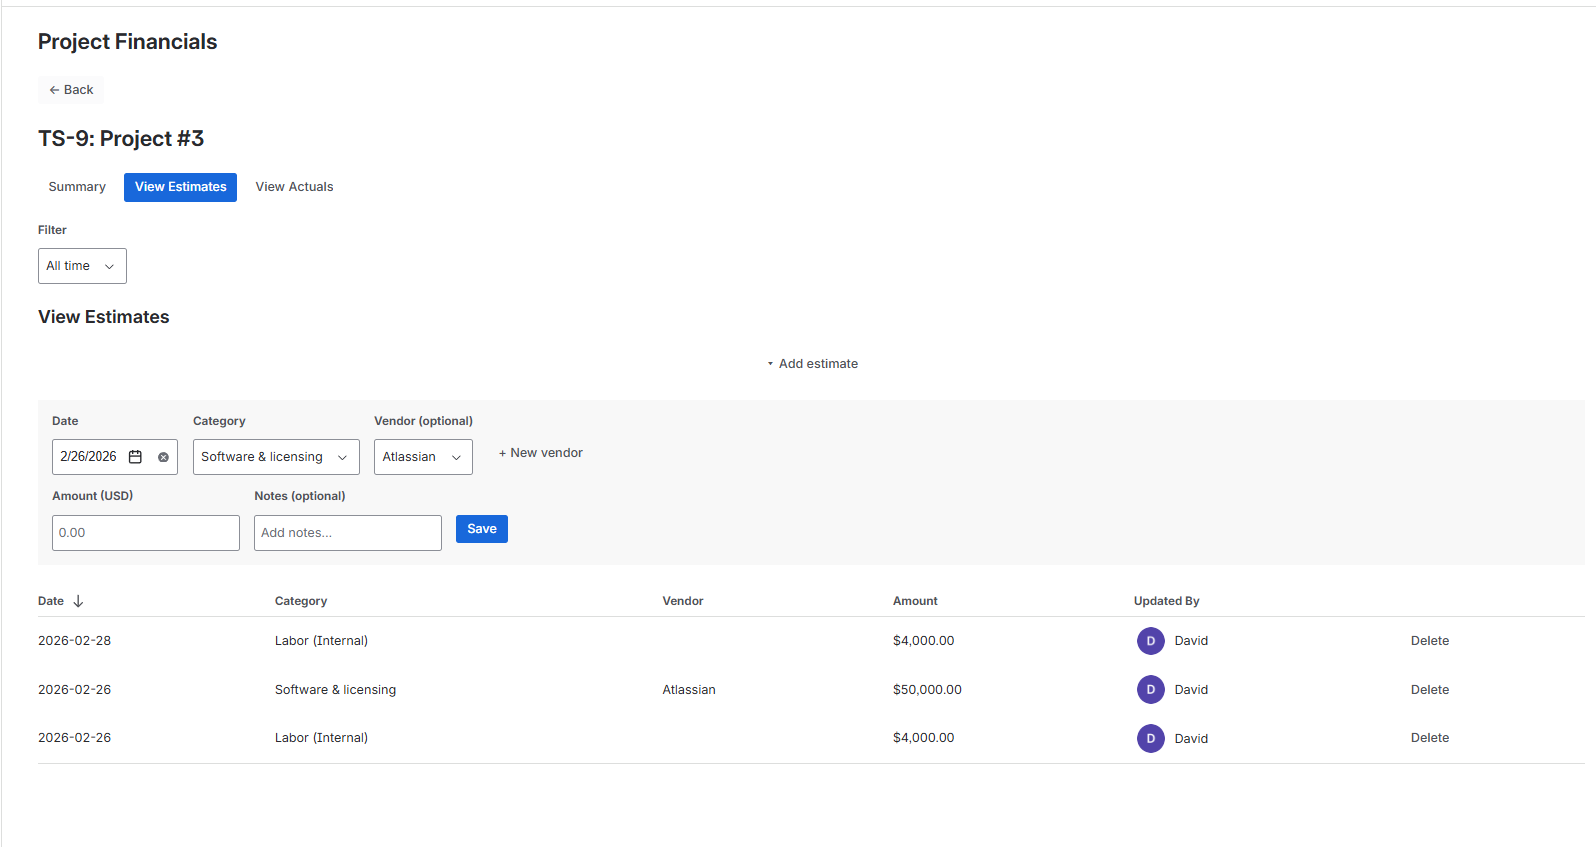Add a new vendor
The width and height of the screenshot is (1596, 847).
coord(541,453)
